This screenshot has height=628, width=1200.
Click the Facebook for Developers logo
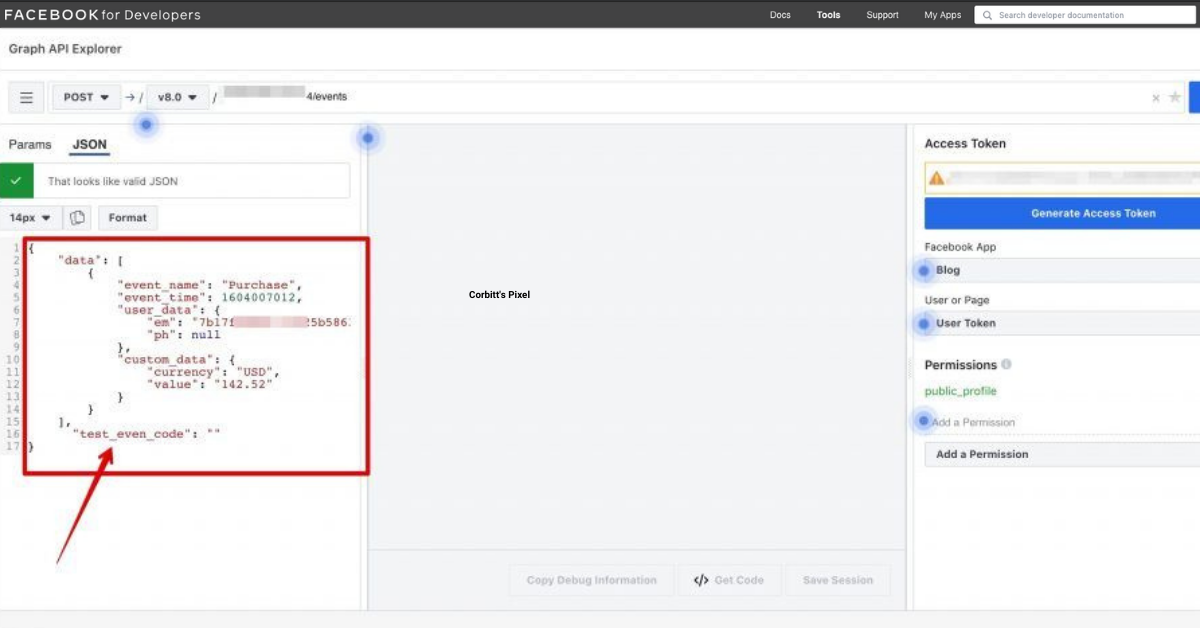[x=102, y=15]
